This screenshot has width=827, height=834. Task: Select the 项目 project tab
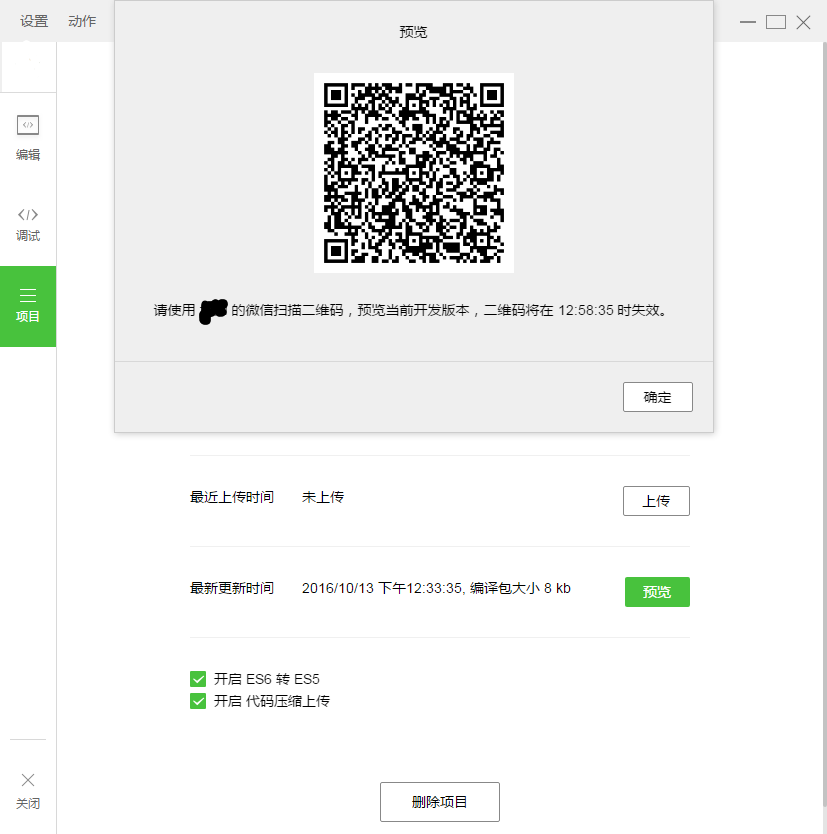tap(28, 306)
